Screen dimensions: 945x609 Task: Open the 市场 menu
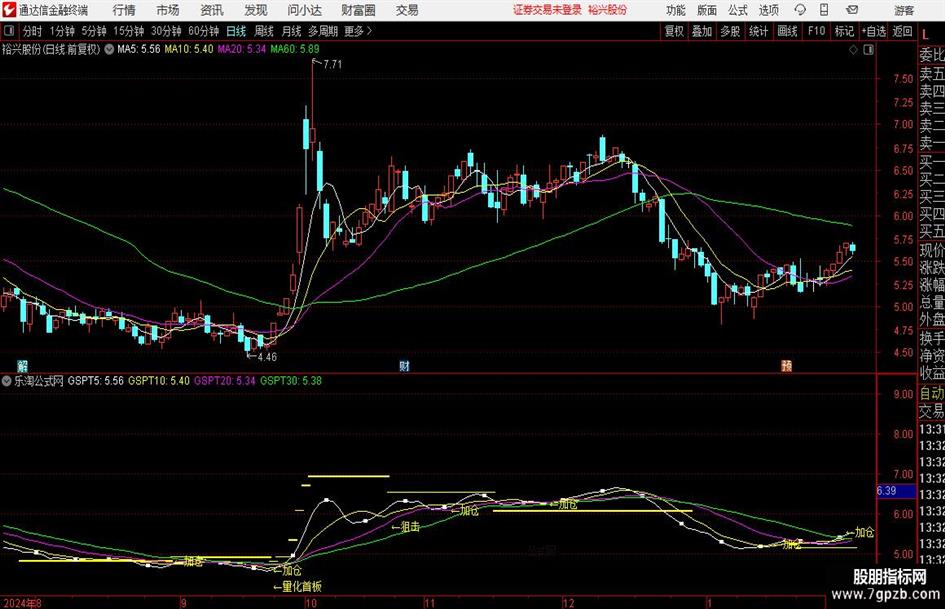click(168, 10)
